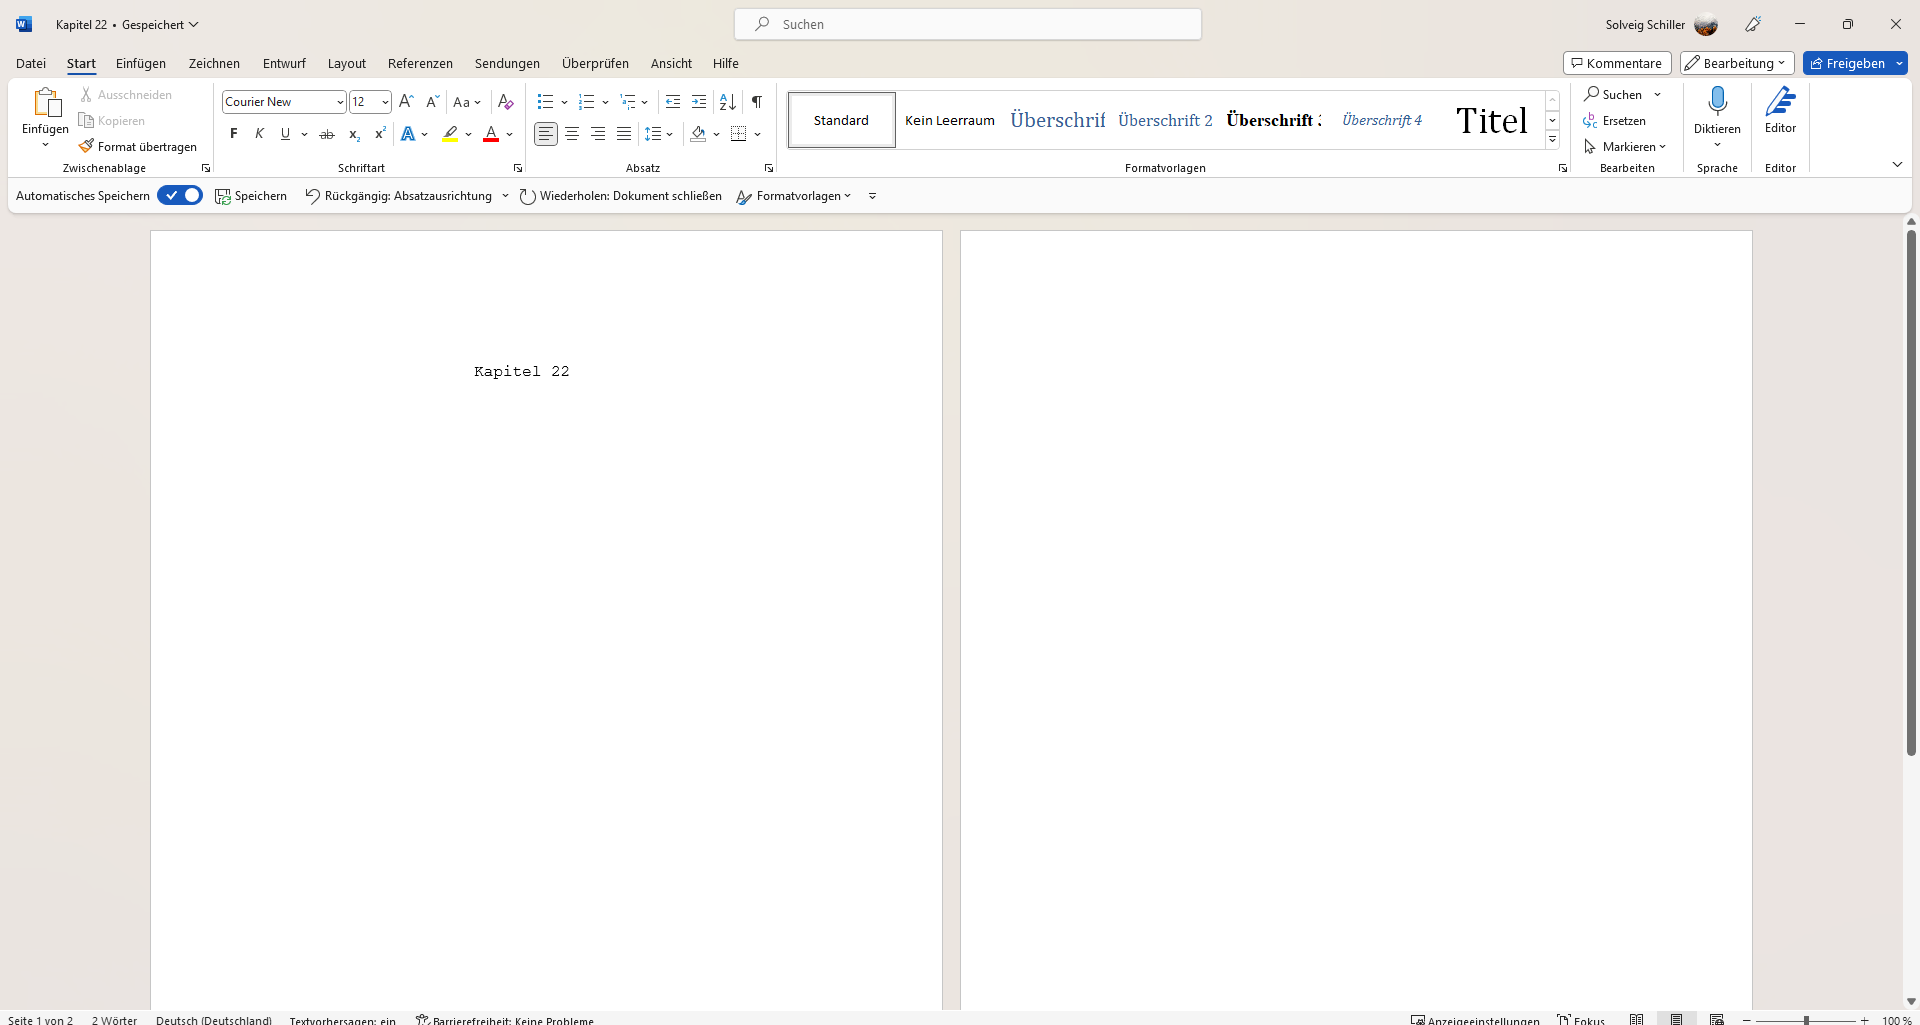Toggle Automatisches Speichern switch
Screen dimensions: 1920x1025
(180, 196)
